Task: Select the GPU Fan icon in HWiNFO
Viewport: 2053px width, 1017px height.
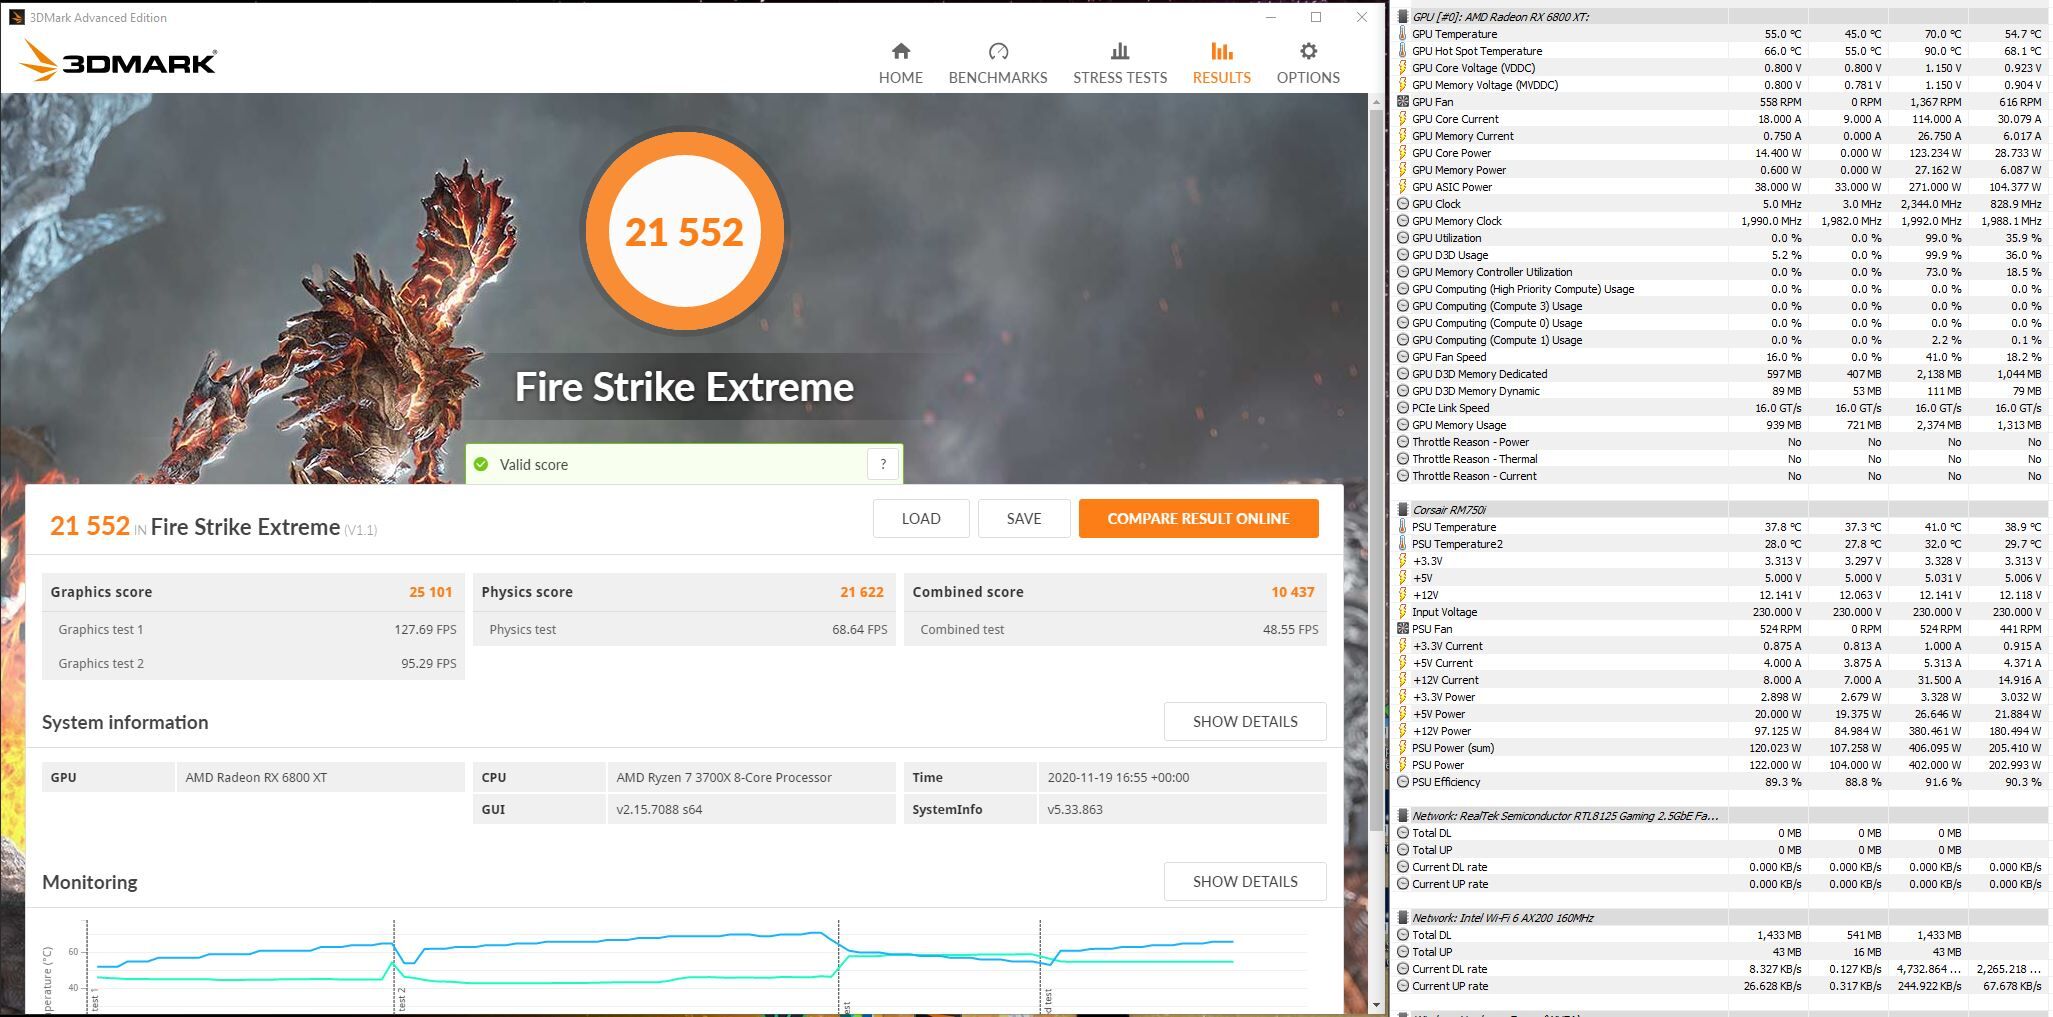Action: [x=1403, y=102]
